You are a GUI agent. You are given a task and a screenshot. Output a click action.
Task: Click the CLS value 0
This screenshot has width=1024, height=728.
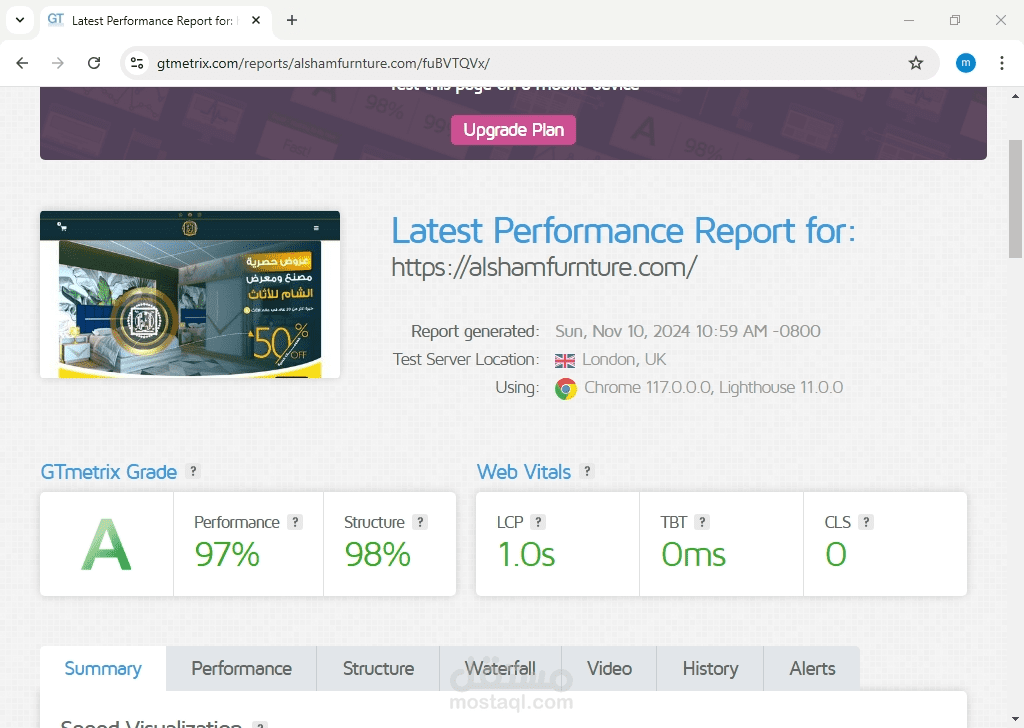click(x=836, y=554)
